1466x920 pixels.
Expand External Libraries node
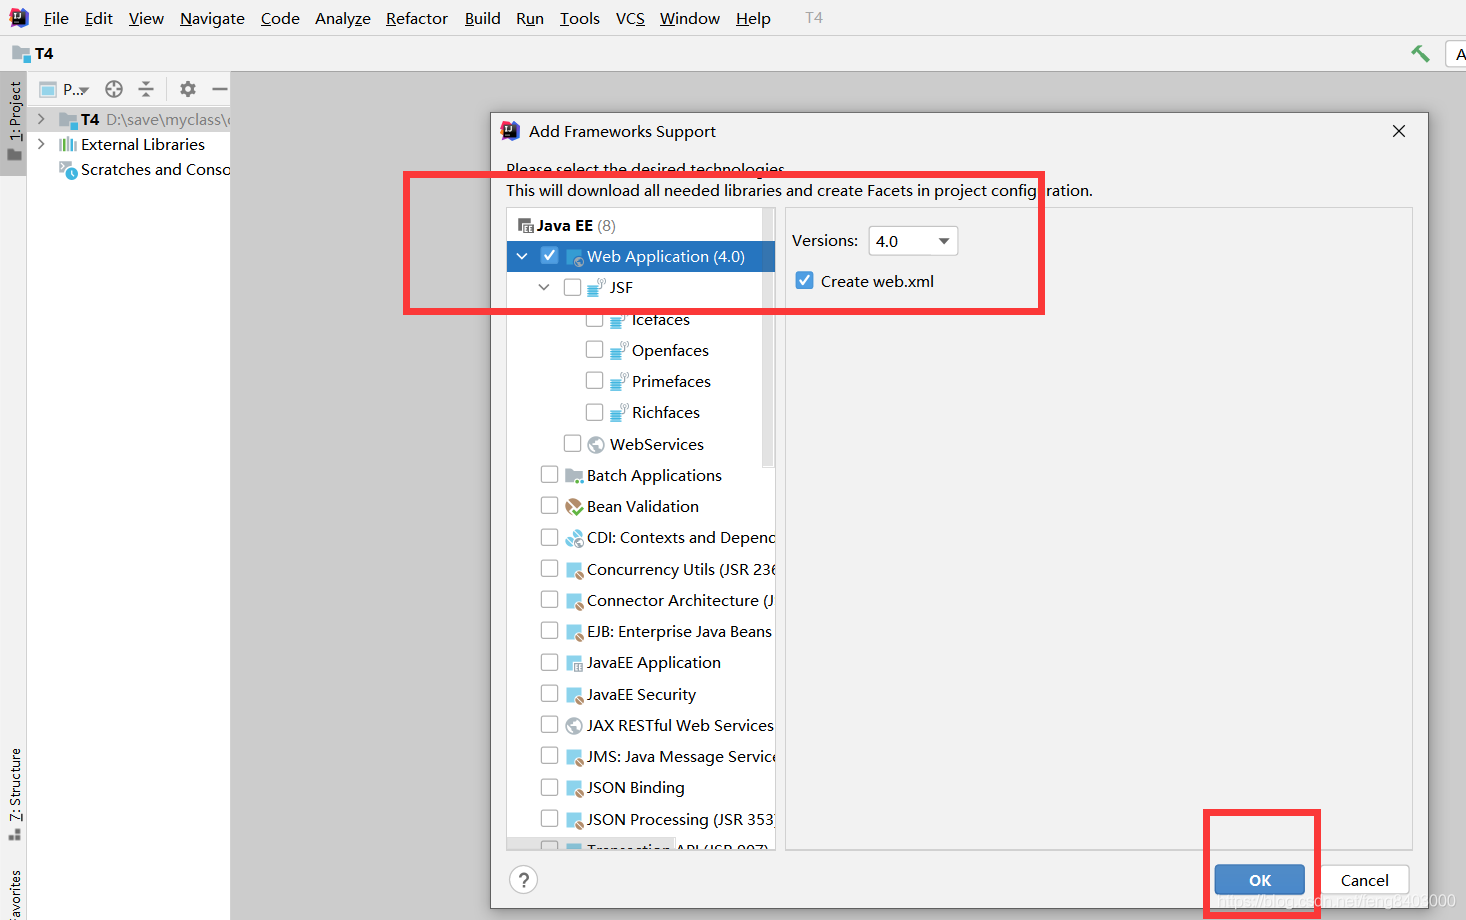pyautogui.click(x=41, y=144)
